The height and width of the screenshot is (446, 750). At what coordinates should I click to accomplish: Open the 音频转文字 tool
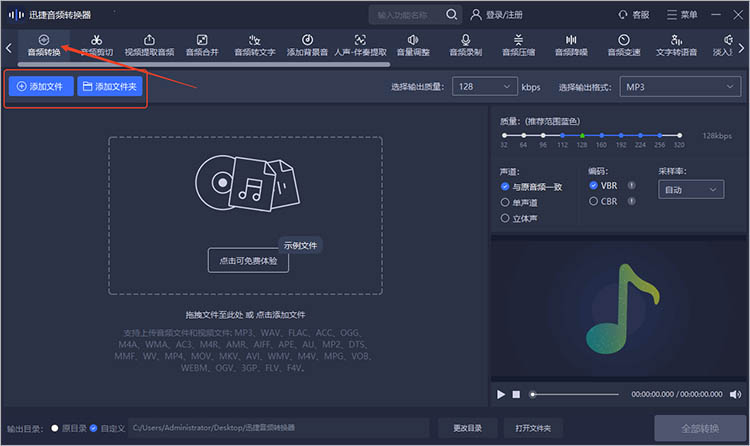(x=254, y=45)
